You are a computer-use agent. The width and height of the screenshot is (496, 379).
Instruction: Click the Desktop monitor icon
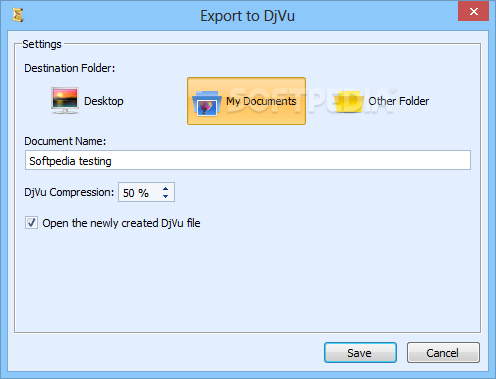[65, 101]
